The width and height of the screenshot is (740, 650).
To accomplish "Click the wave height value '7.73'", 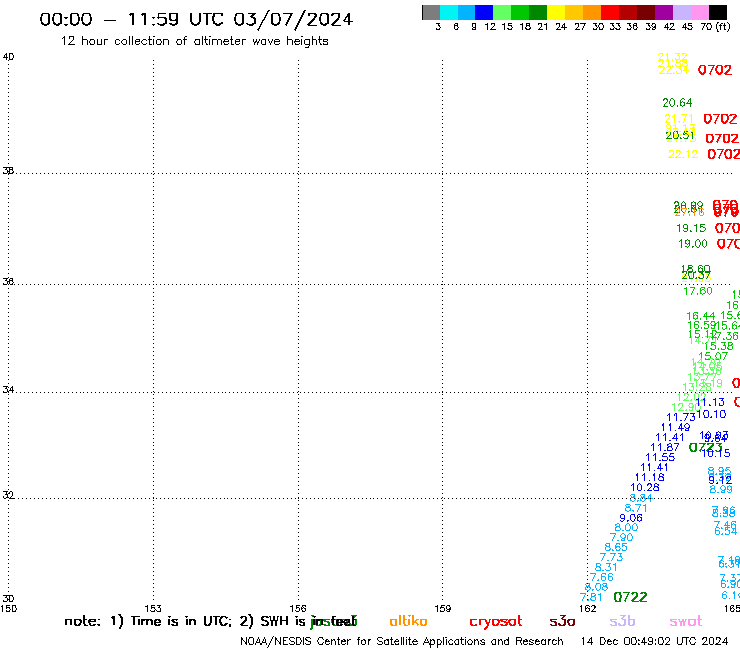I will coord(611,557).
